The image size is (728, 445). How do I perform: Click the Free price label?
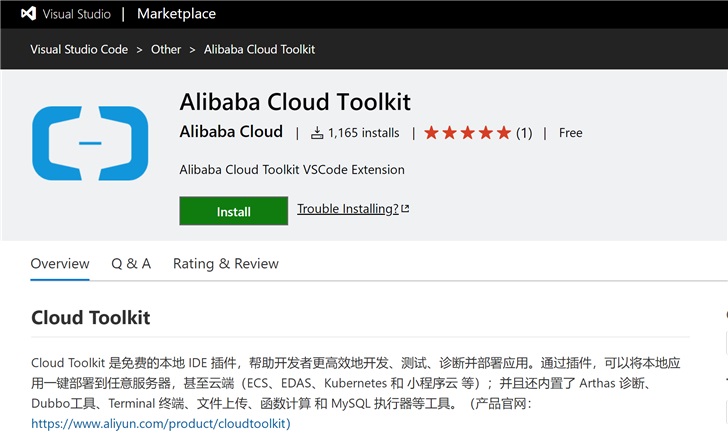(570, 133)
